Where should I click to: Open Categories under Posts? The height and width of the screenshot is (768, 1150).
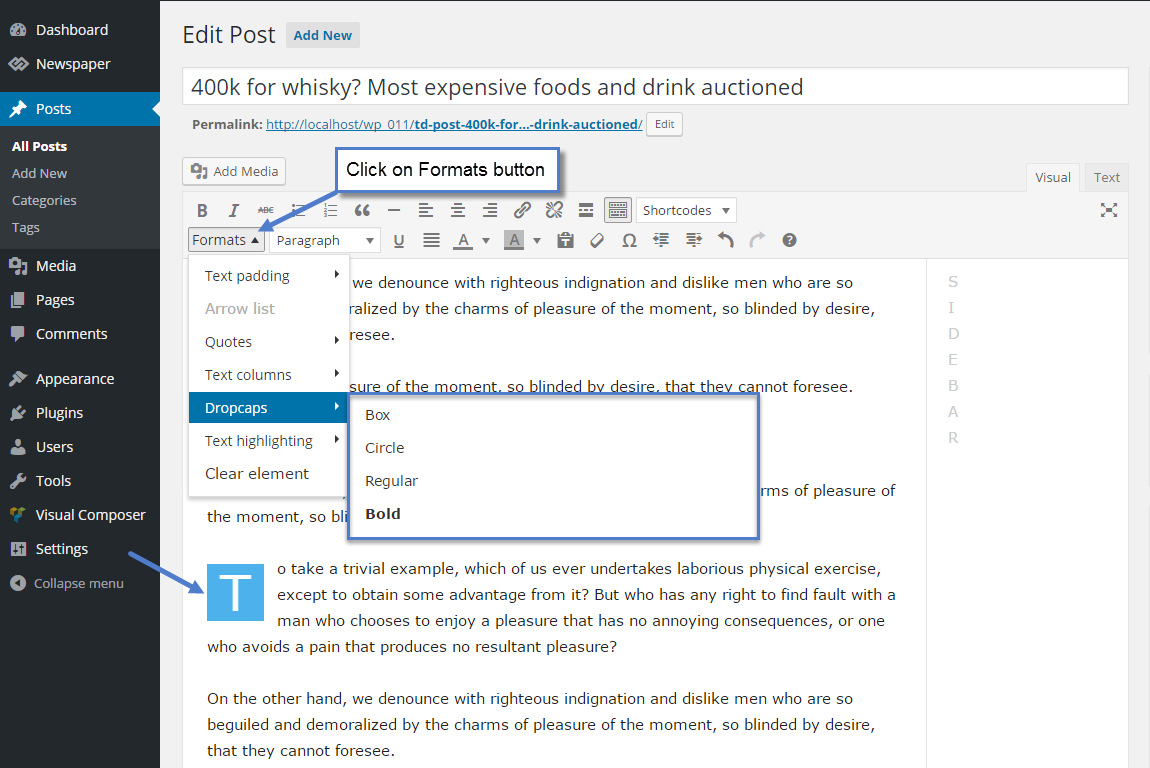click(x=44, y=200)
